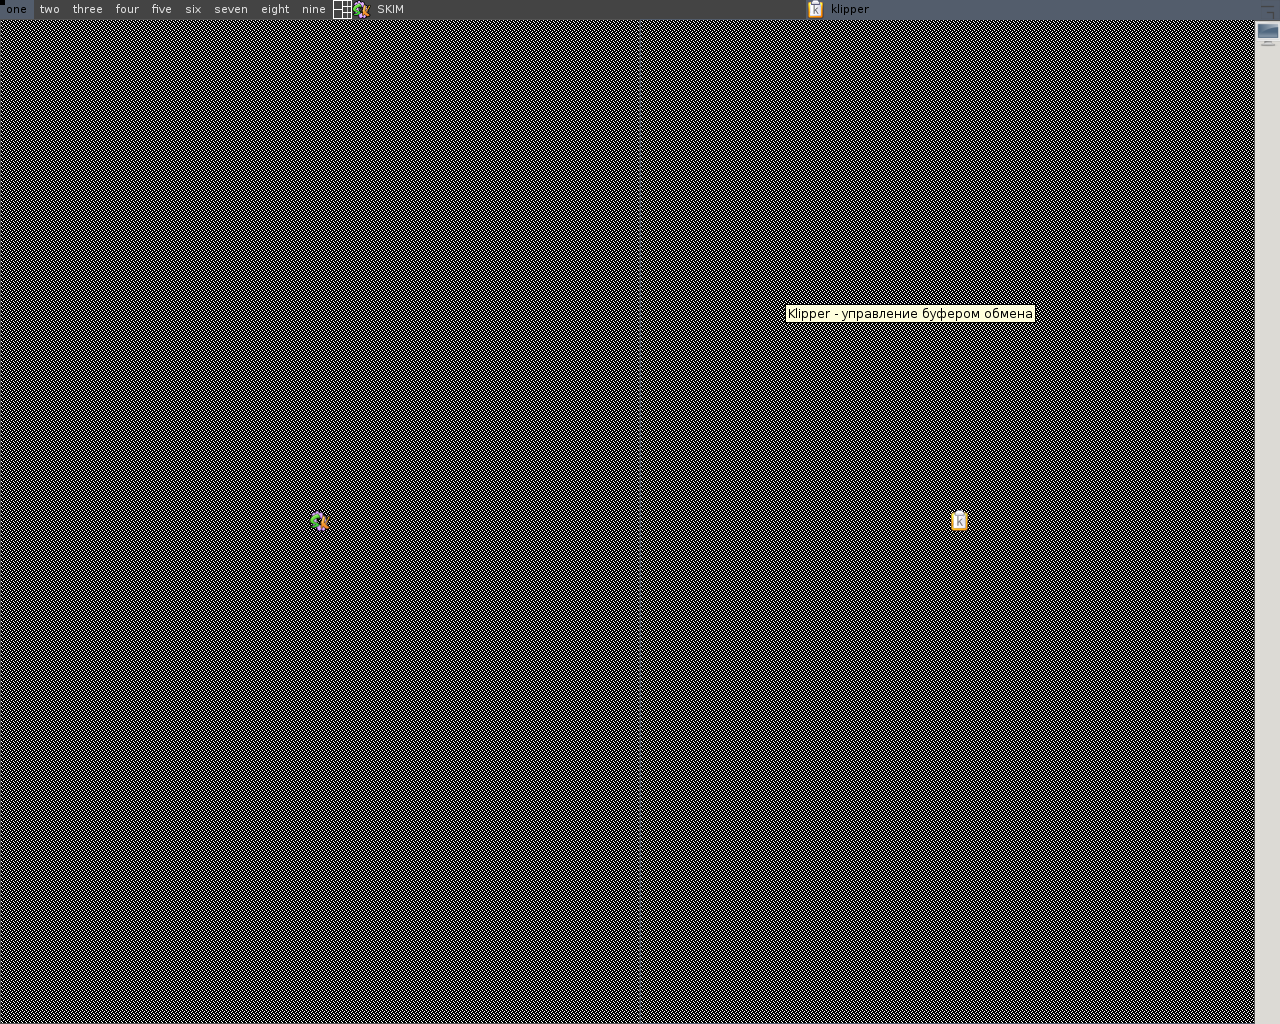Screen dimensions: 1280x1024
Task: Switch to workspace tag "one"
Action: [x=17, y=9]
